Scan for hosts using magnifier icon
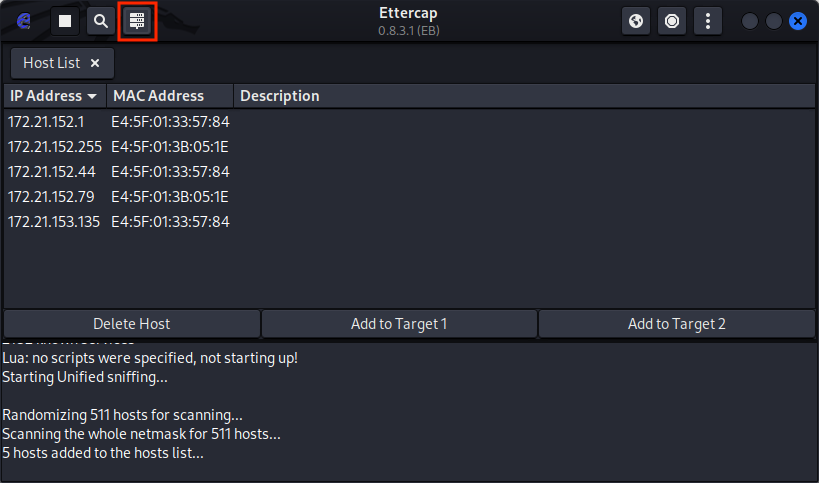The image size is (819, 483). [x=101, y=21]
